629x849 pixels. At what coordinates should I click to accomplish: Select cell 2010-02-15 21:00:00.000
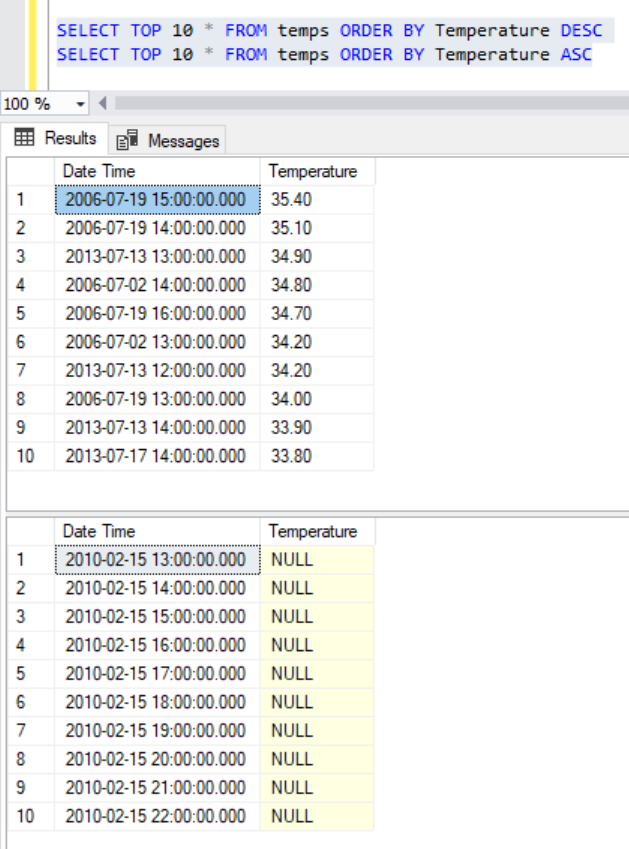pos(157,788)
